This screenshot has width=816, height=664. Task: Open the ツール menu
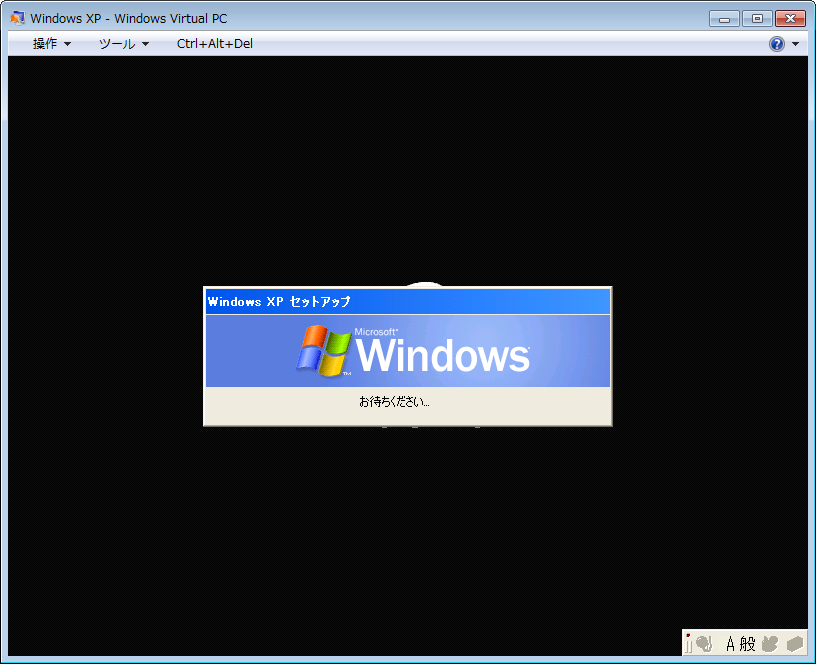click(124, 44)
